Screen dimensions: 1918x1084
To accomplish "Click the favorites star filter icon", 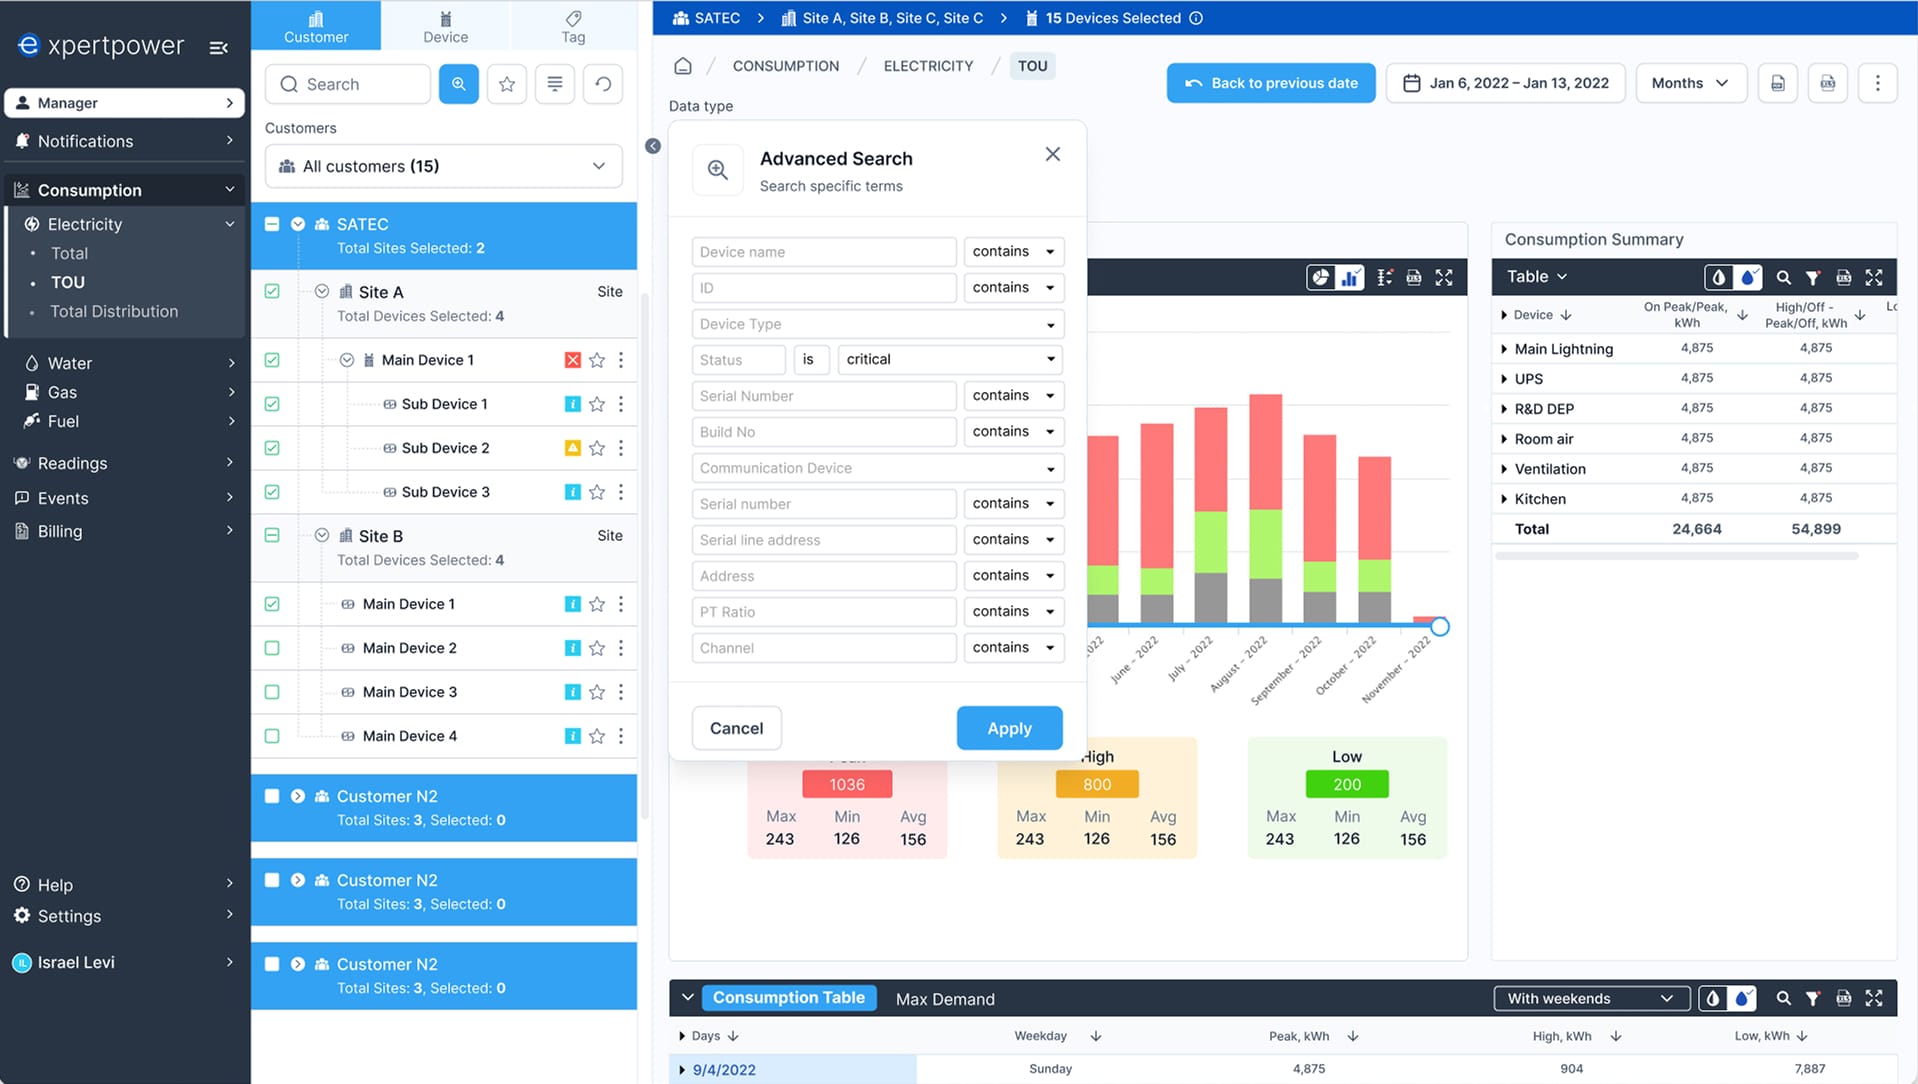I will coord(507,84).
